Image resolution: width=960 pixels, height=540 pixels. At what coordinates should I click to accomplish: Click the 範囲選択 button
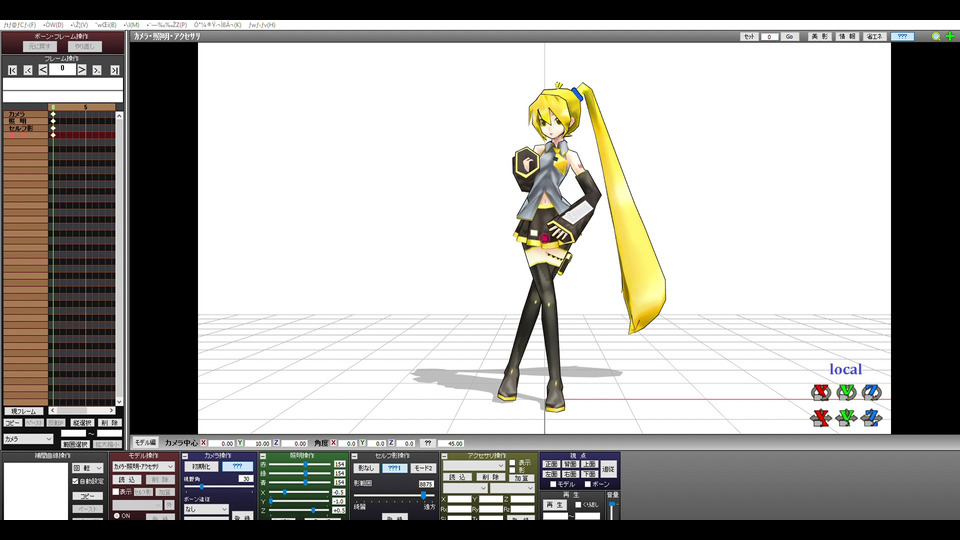point(76,444)
